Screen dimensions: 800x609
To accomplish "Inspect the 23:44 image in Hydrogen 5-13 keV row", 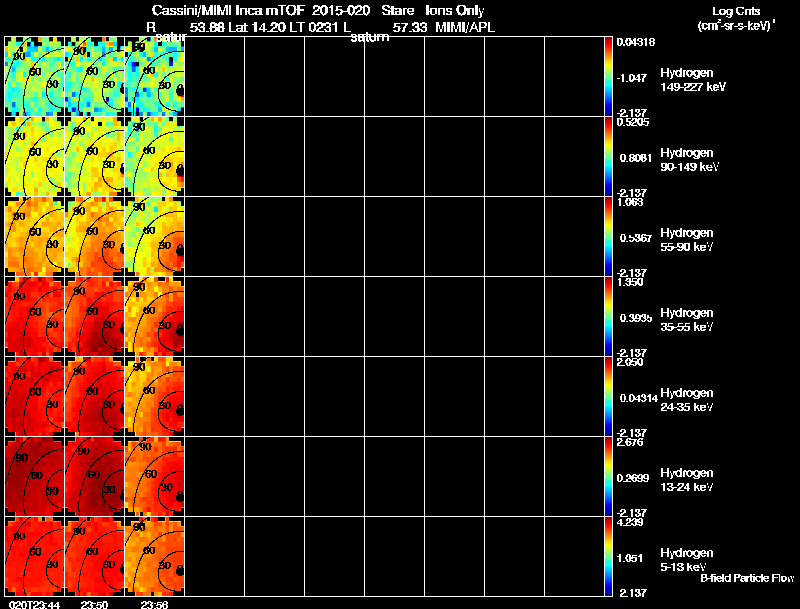I will [34, 556].
